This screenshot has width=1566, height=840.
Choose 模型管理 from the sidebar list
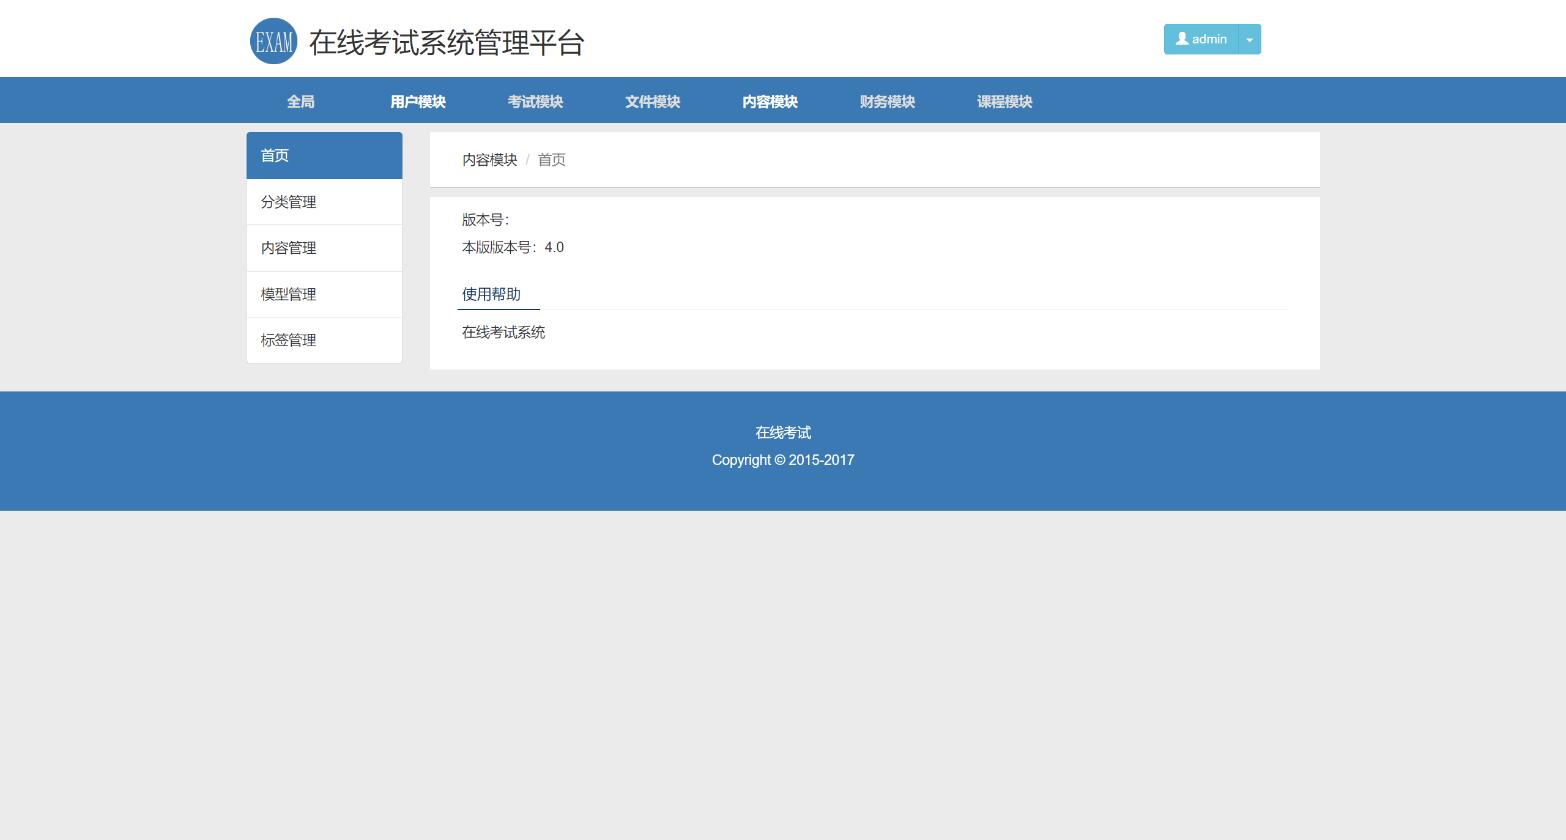(x=324, y=294)
